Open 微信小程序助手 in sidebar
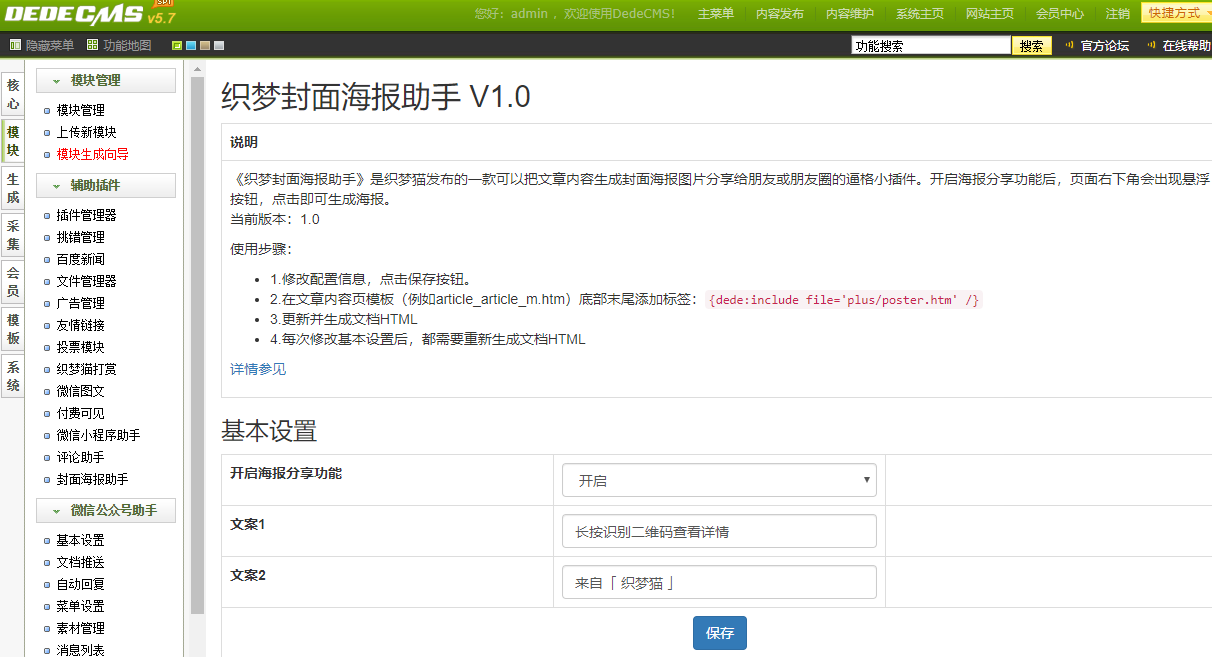1212x657 pixels. (98, 435)
